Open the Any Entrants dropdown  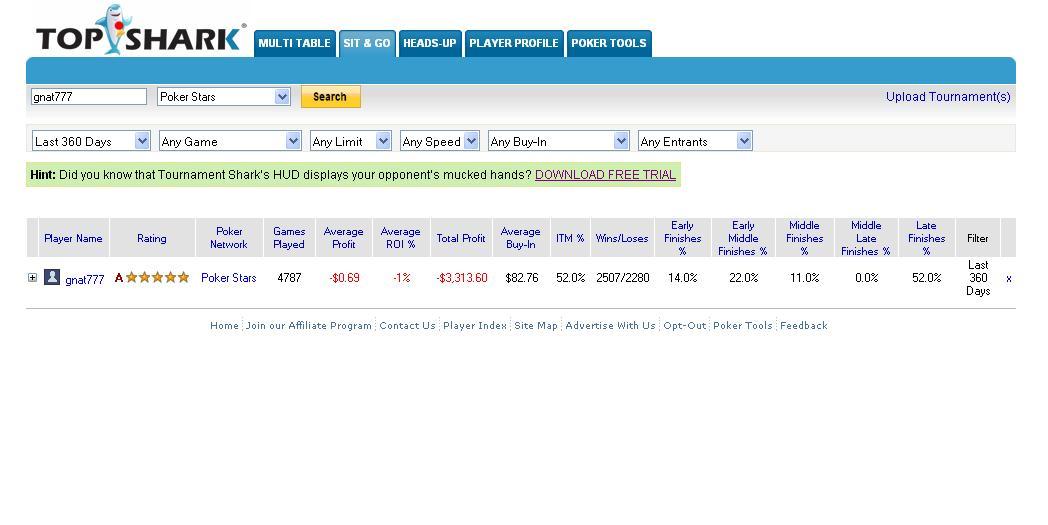click(x=695, y=141)
